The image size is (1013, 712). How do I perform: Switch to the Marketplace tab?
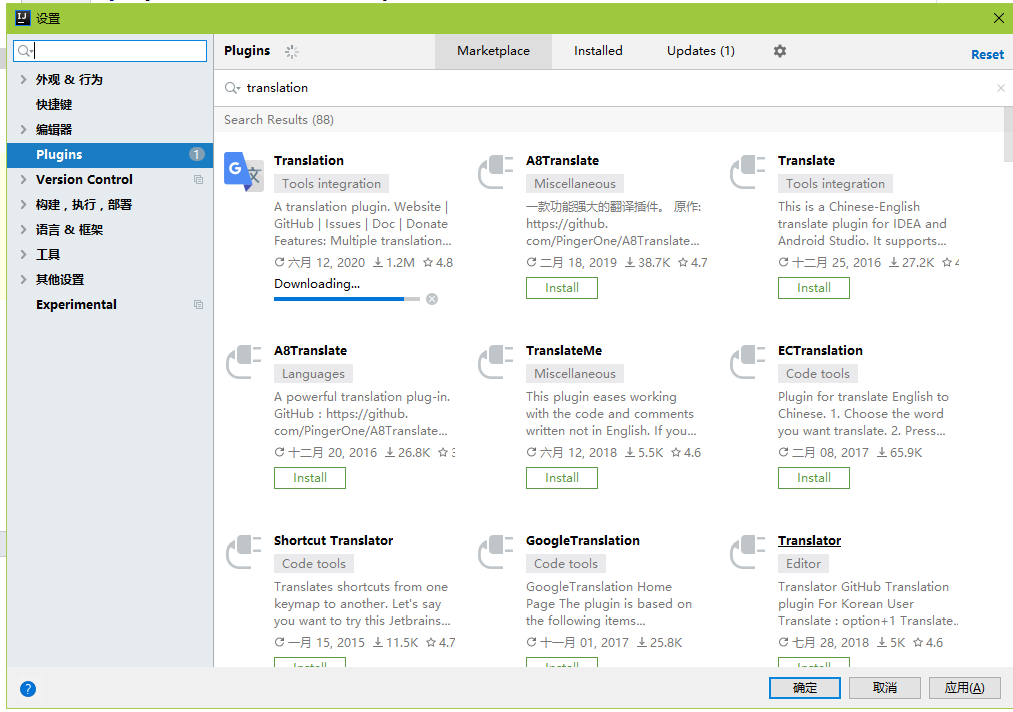coord(493,51)
